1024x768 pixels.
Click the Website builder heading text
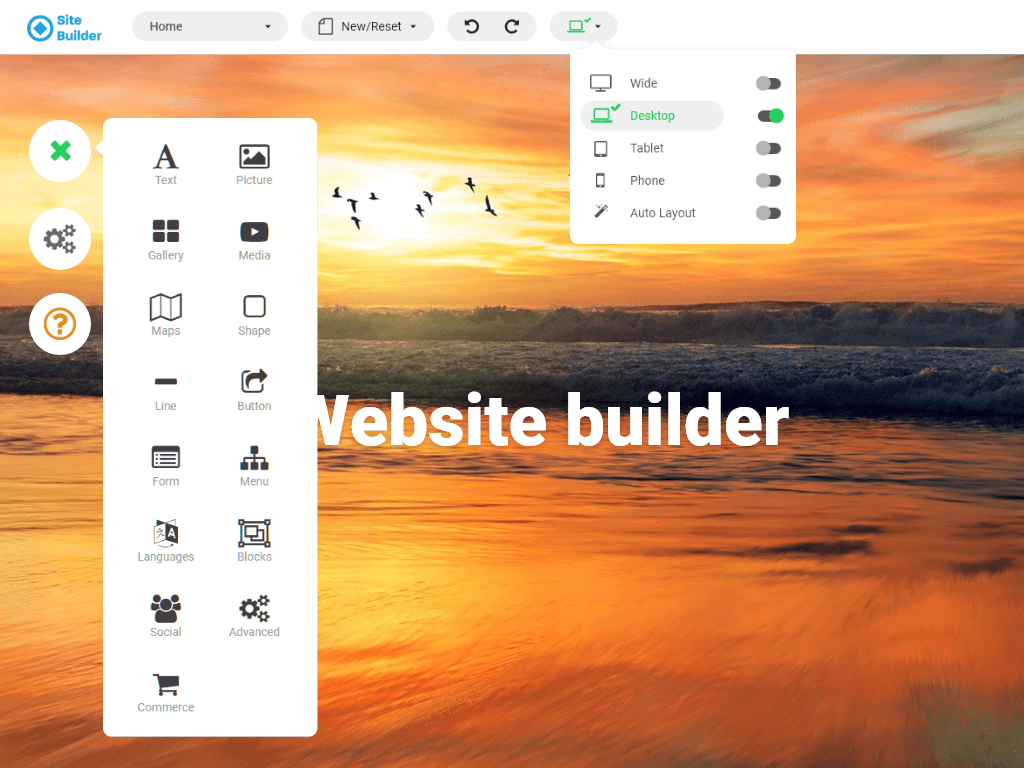pyautogui.click(x=553, y=421)
